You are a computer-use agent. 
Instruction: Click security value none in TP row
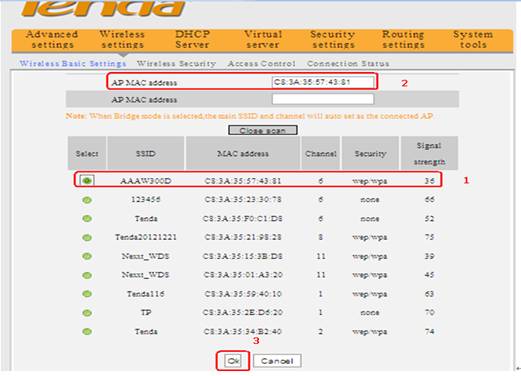click(x=370, y=313)
